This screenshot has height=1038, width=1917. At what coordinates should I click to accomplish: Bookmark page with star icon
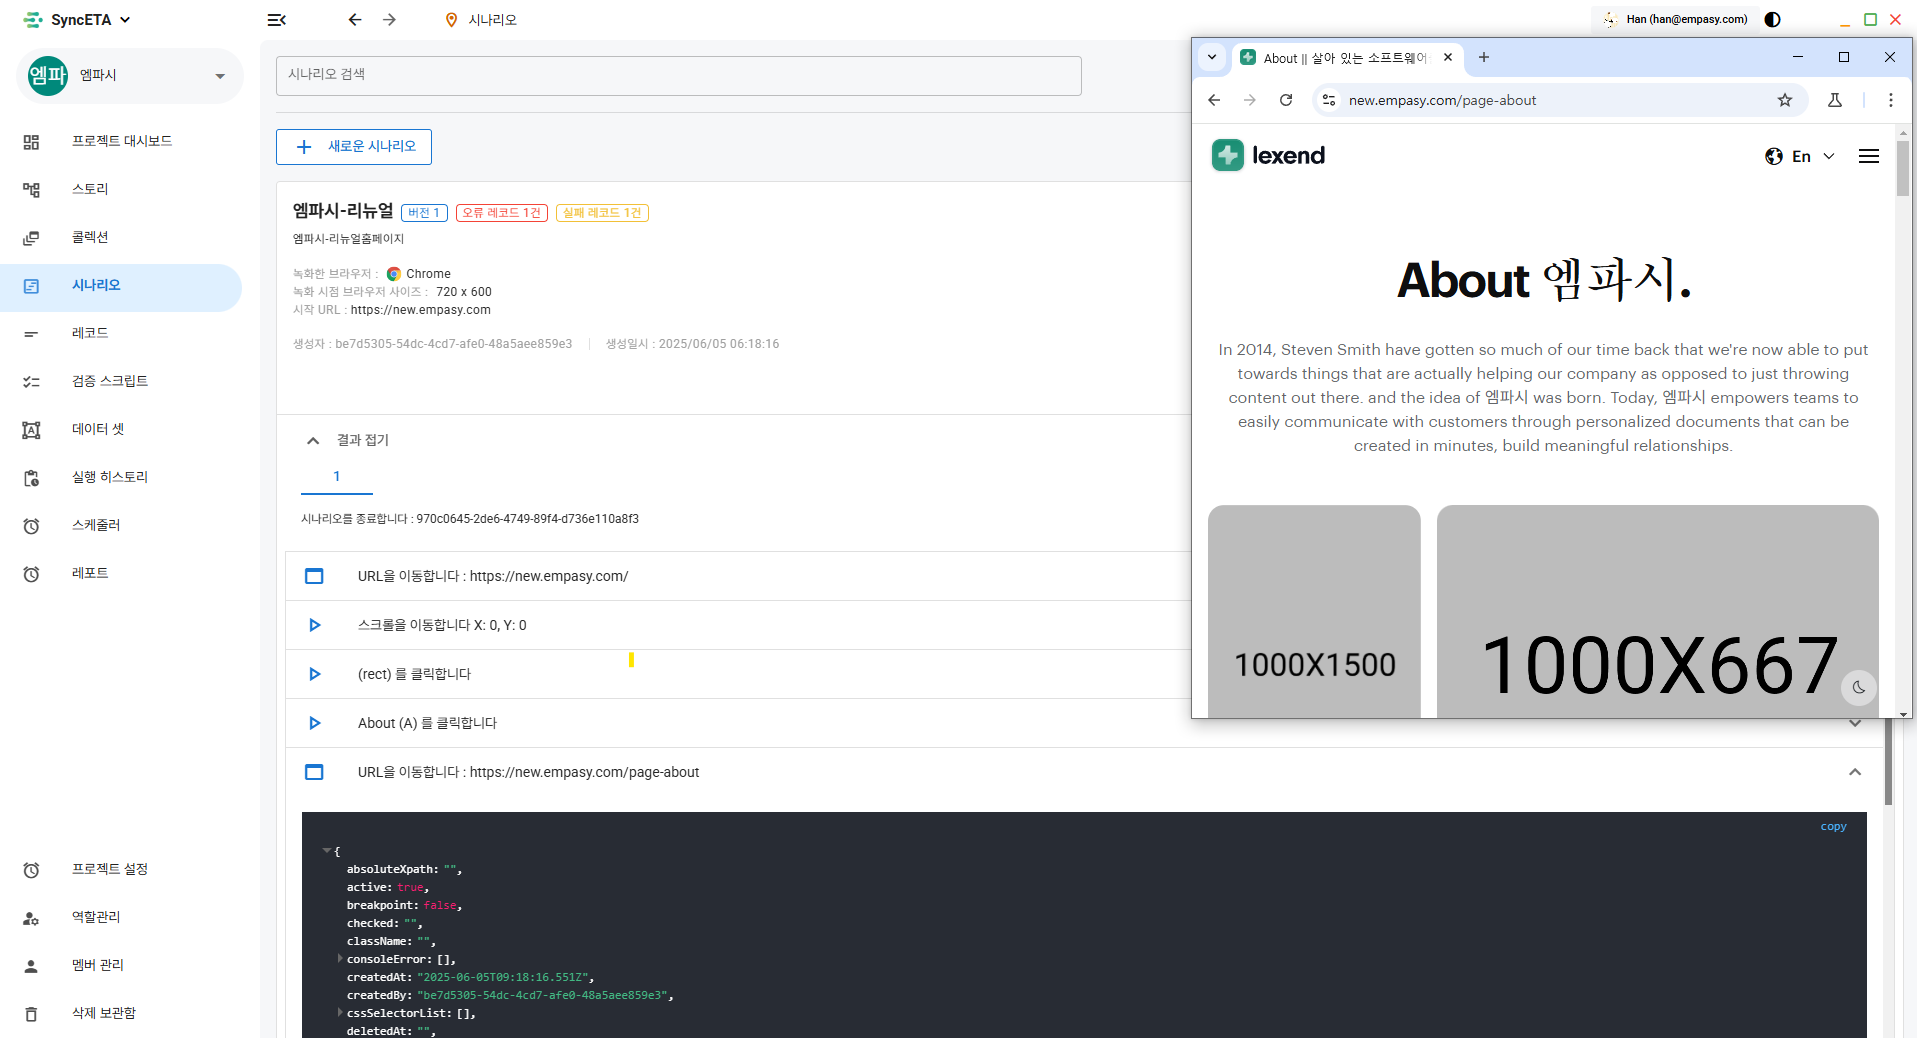click(1785, 100)
